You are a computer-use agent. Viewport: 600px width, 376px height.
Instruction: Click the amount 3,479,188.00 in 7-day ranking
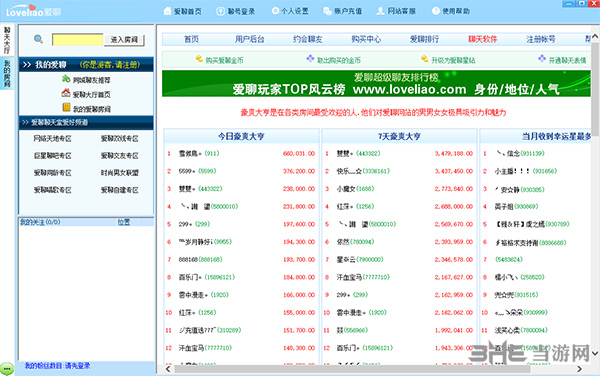point(453,153)
